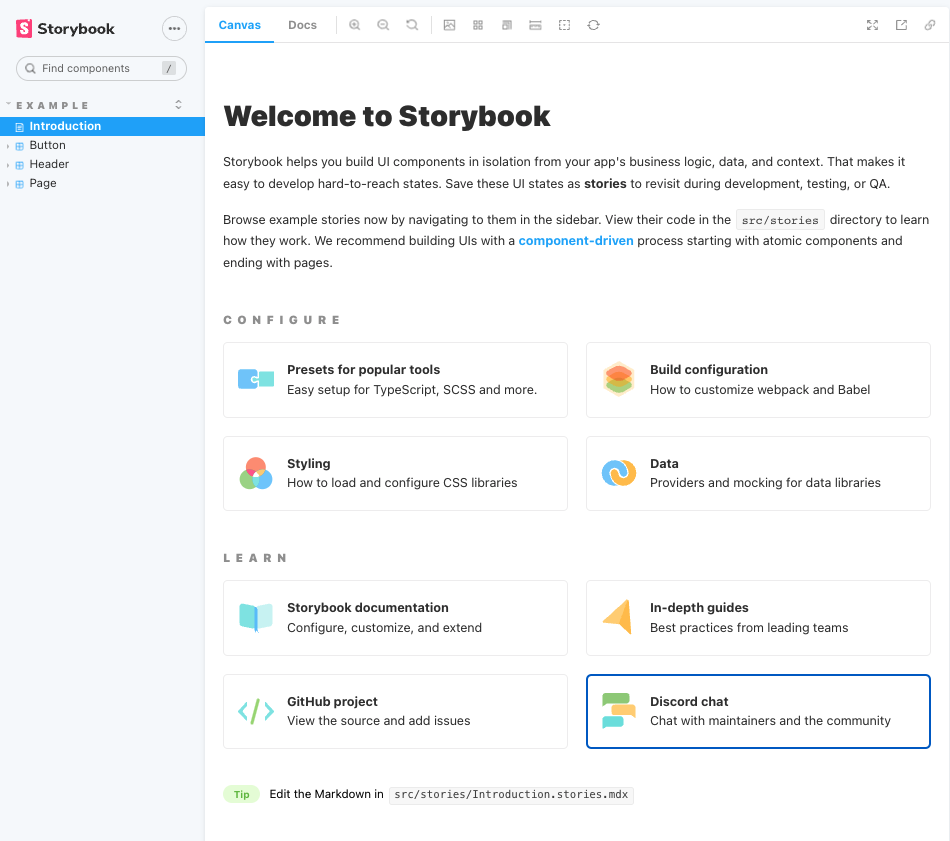Click the plugin icon on Presets card
The height and width of the screenshot is (841, 950).
coord(256,379)
